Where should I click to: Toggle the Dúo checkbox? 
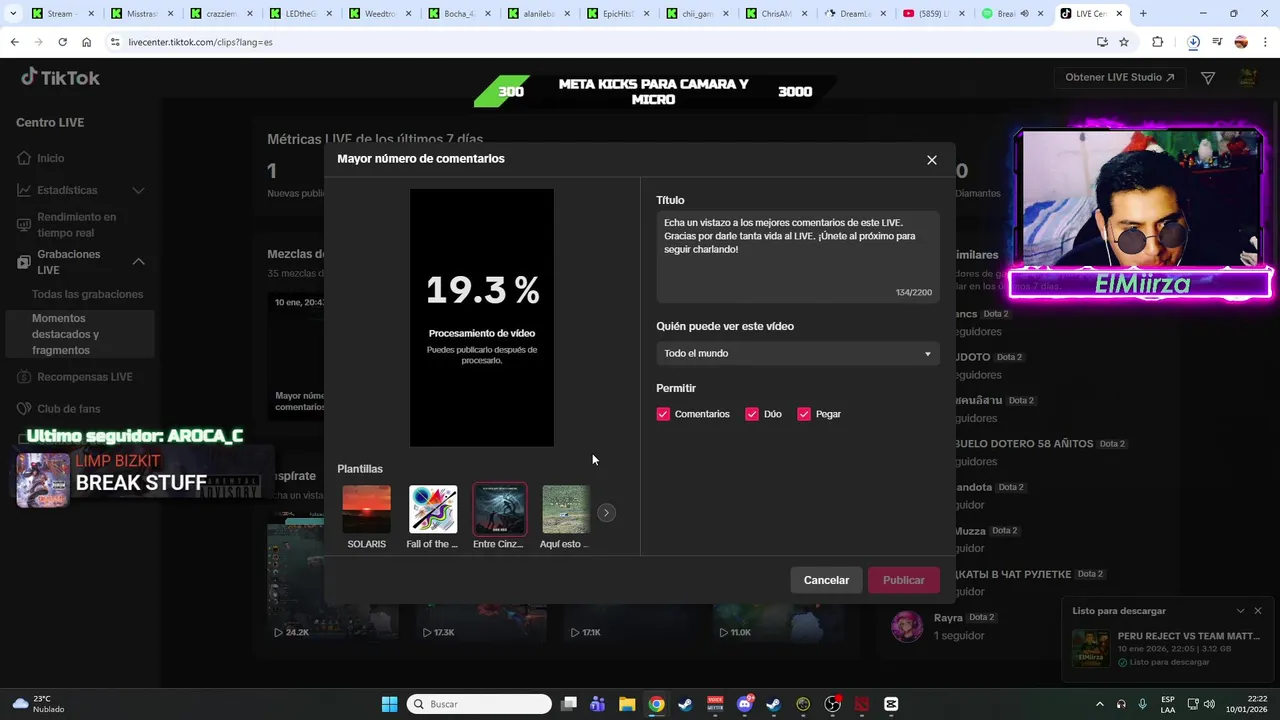pos(752,414)
